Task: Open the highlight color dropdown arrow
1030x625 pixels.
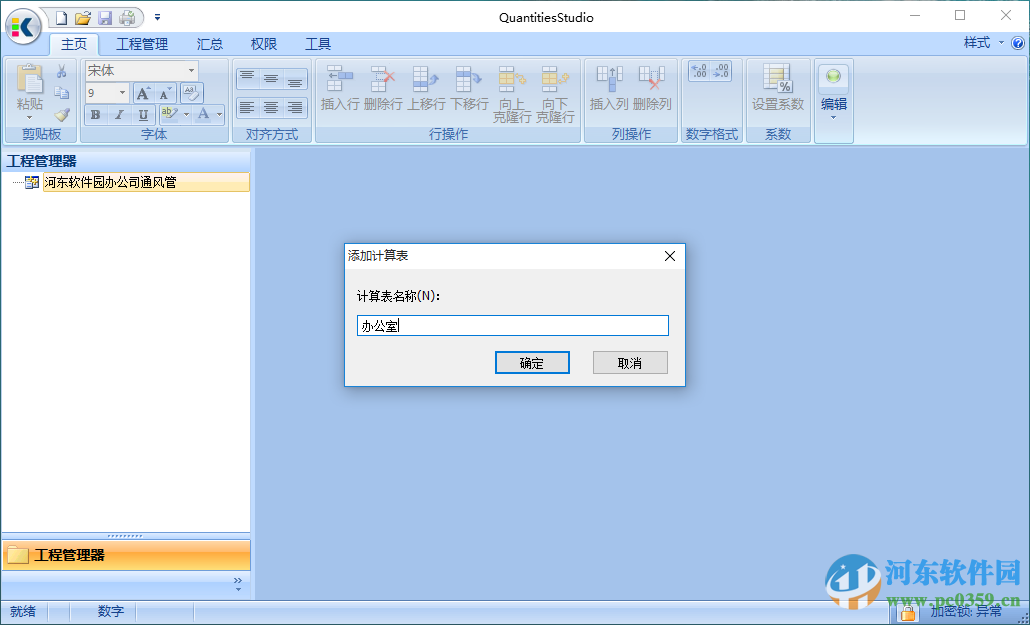Action: pyautogui.click(x=186, y=114)
